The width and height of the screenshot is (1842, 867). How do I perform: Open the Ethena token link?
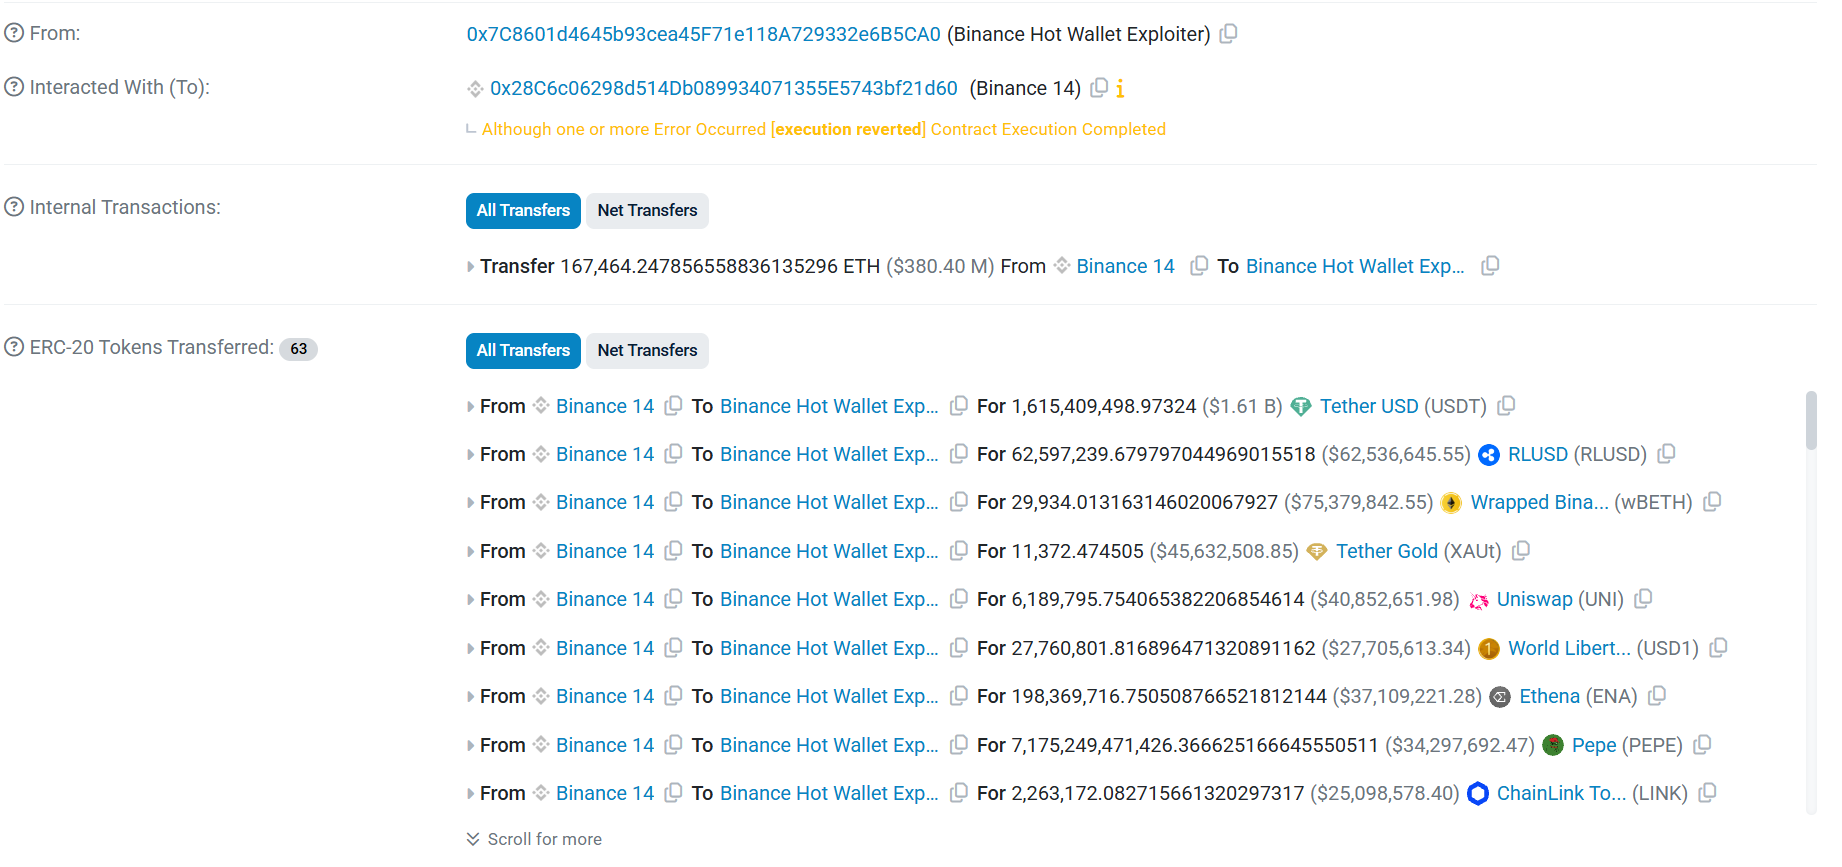coord(1549,696)
